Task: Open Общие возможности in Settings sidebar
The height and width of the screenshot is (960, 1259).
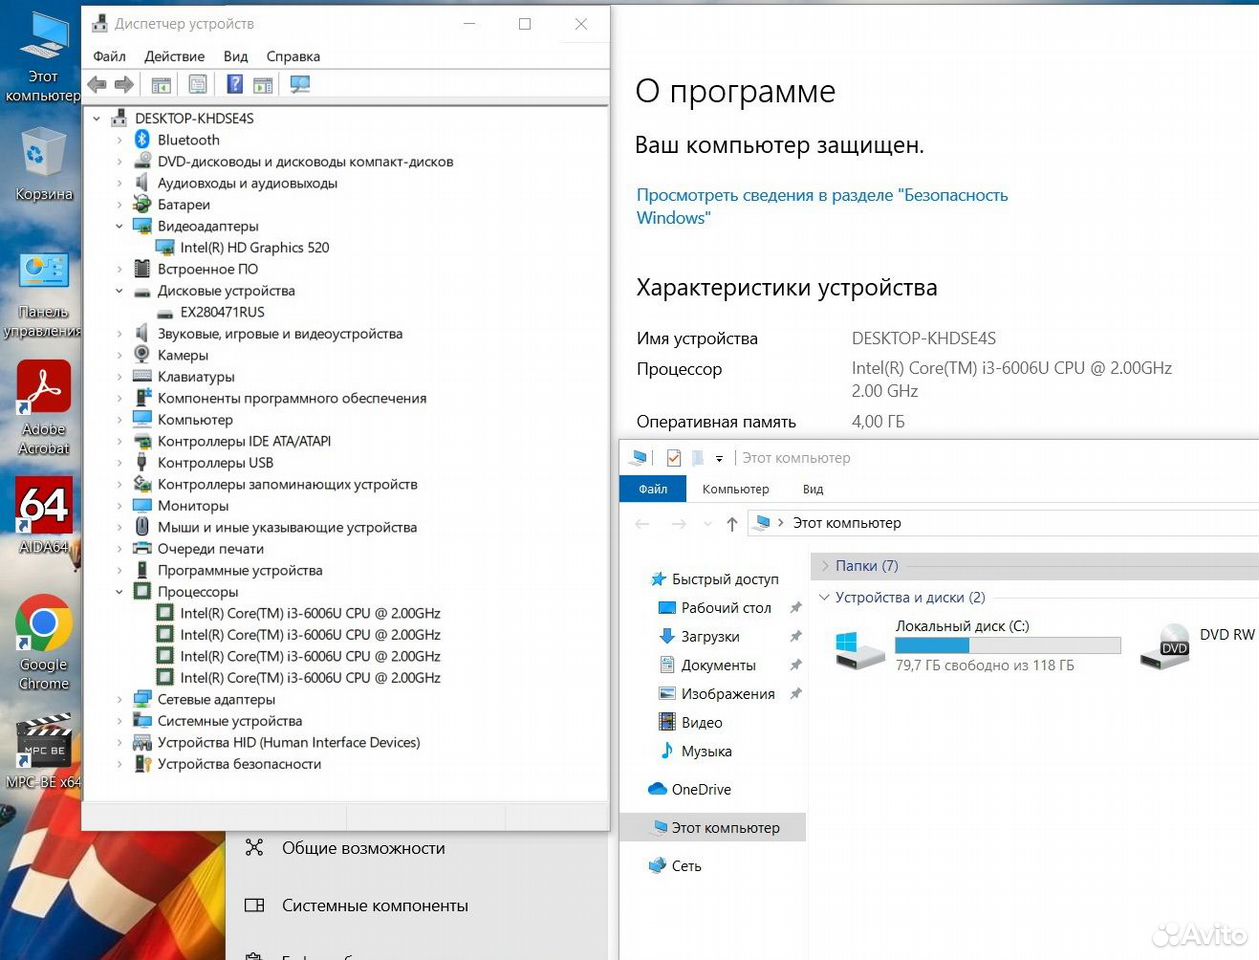Action: [x=363, y=848]
